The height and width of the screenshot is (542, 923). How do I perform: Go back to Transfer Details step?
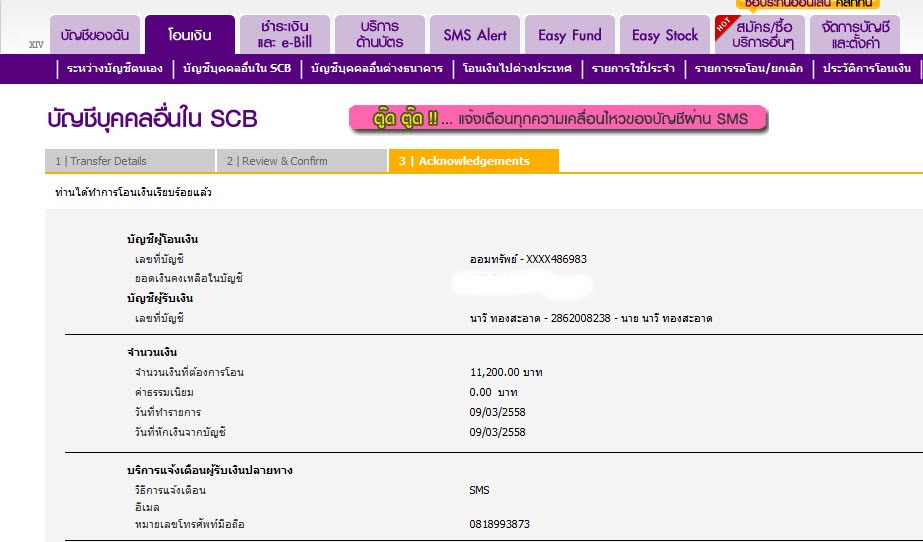130,161
